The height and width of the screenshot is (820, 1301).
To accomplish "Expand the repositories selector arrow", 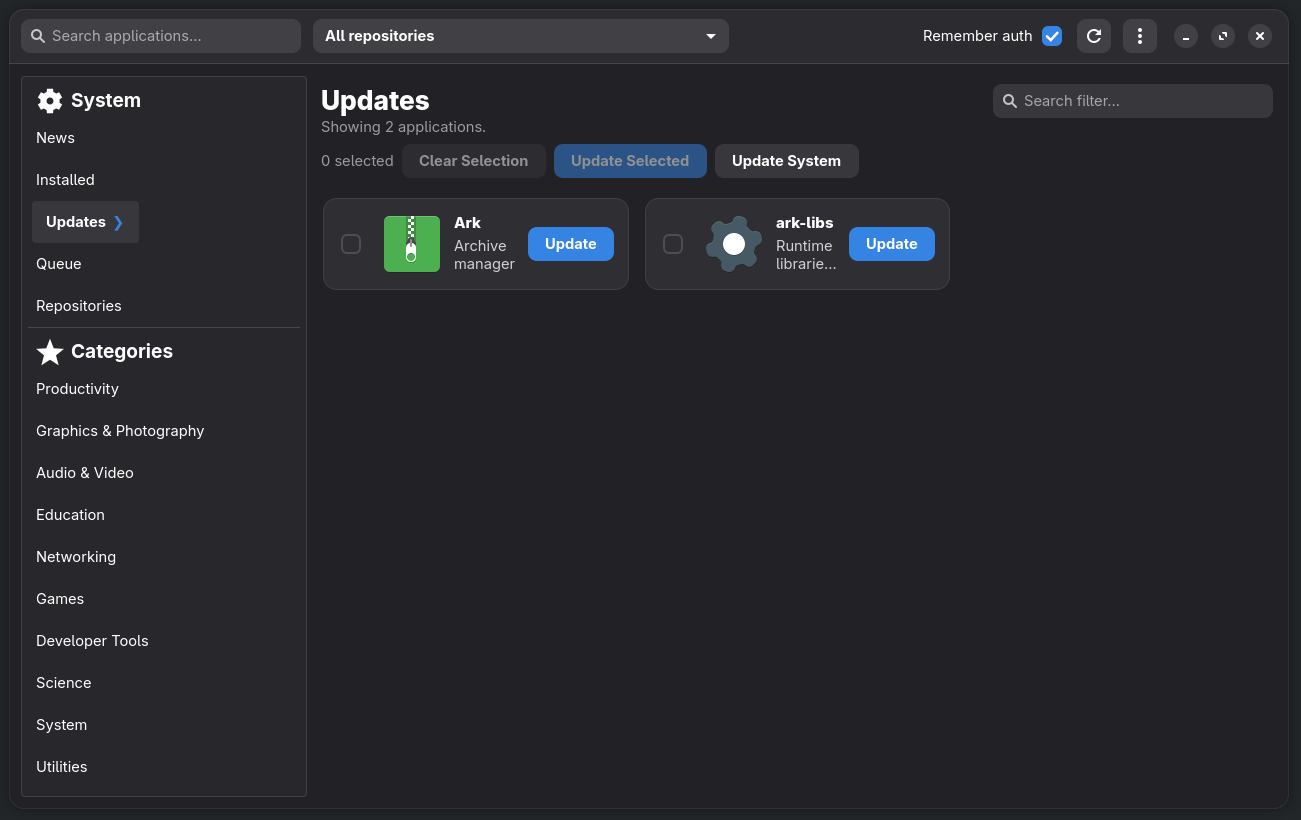I will pyautogui.click(x=710, y=35).
